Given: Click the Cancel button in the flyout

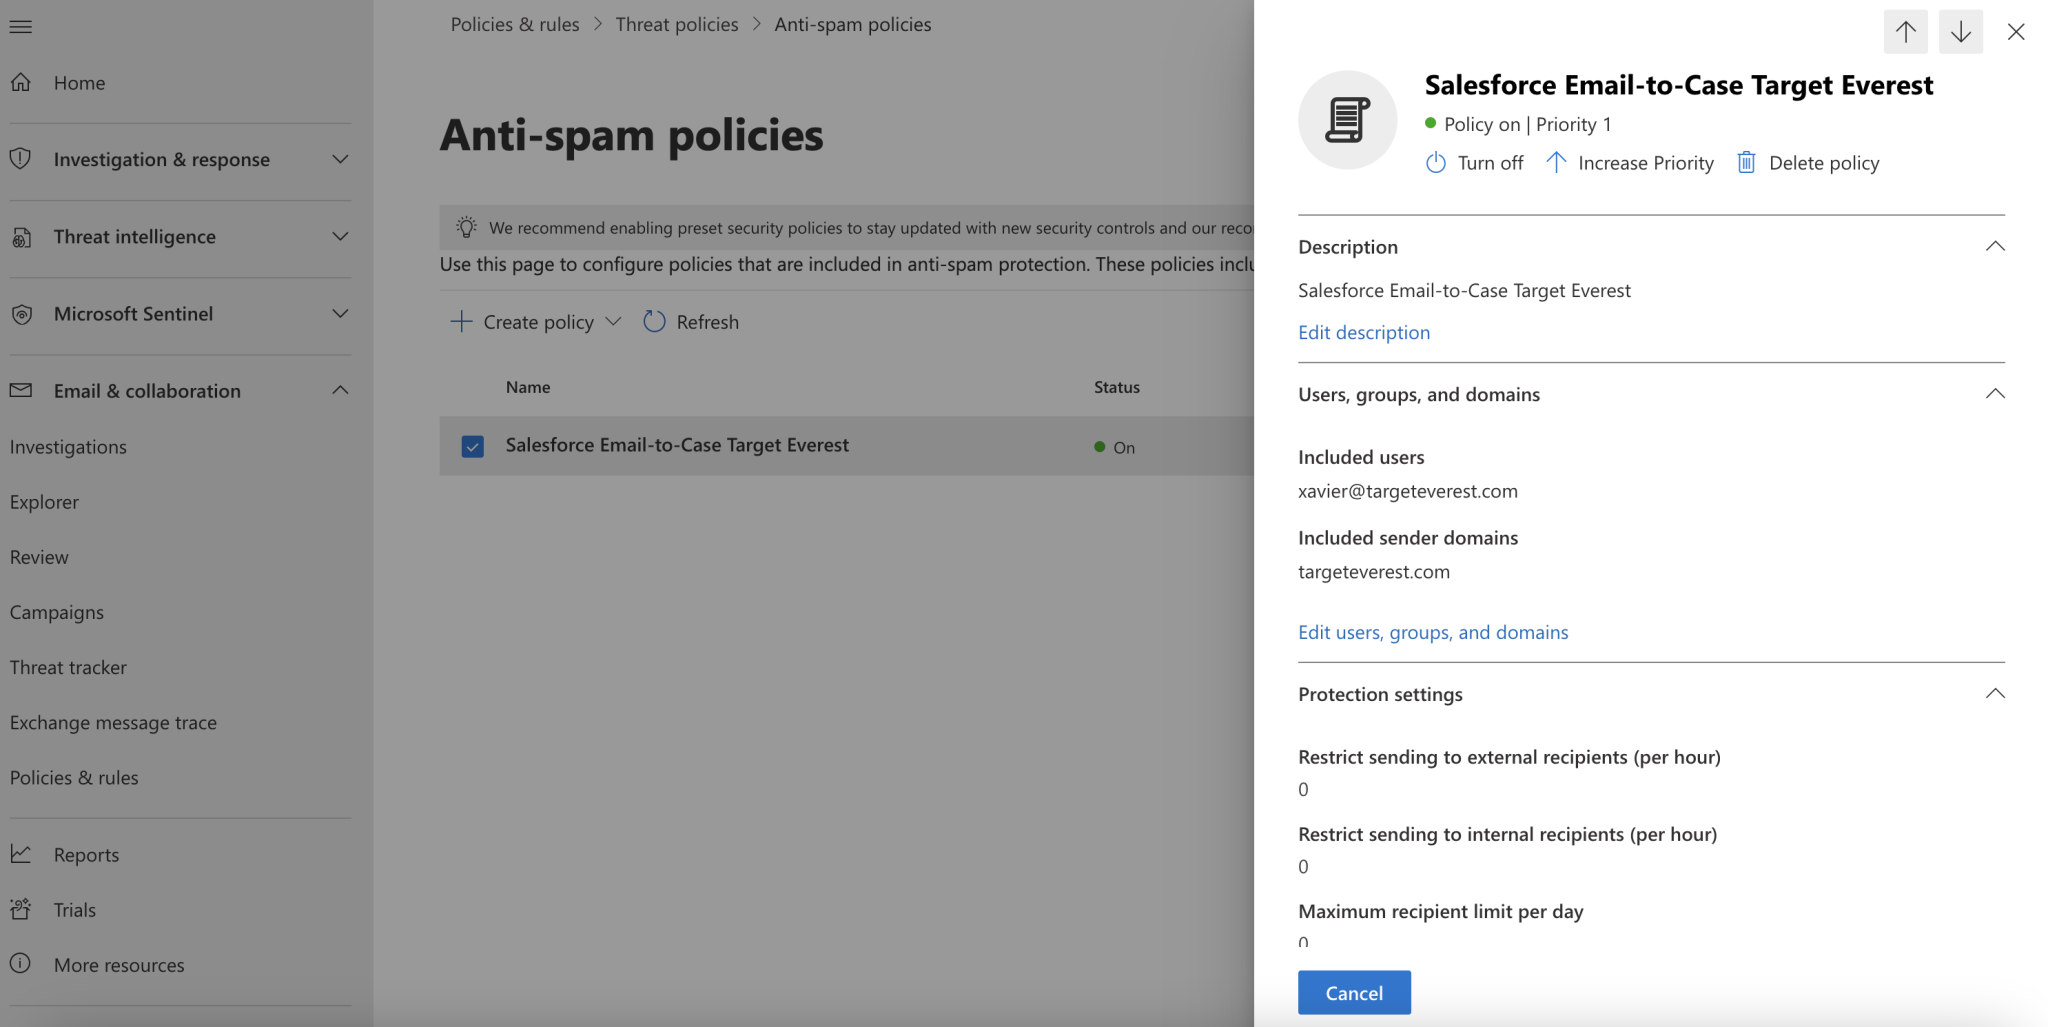Looking at the screenshot, I should (x=1353, y=992).
